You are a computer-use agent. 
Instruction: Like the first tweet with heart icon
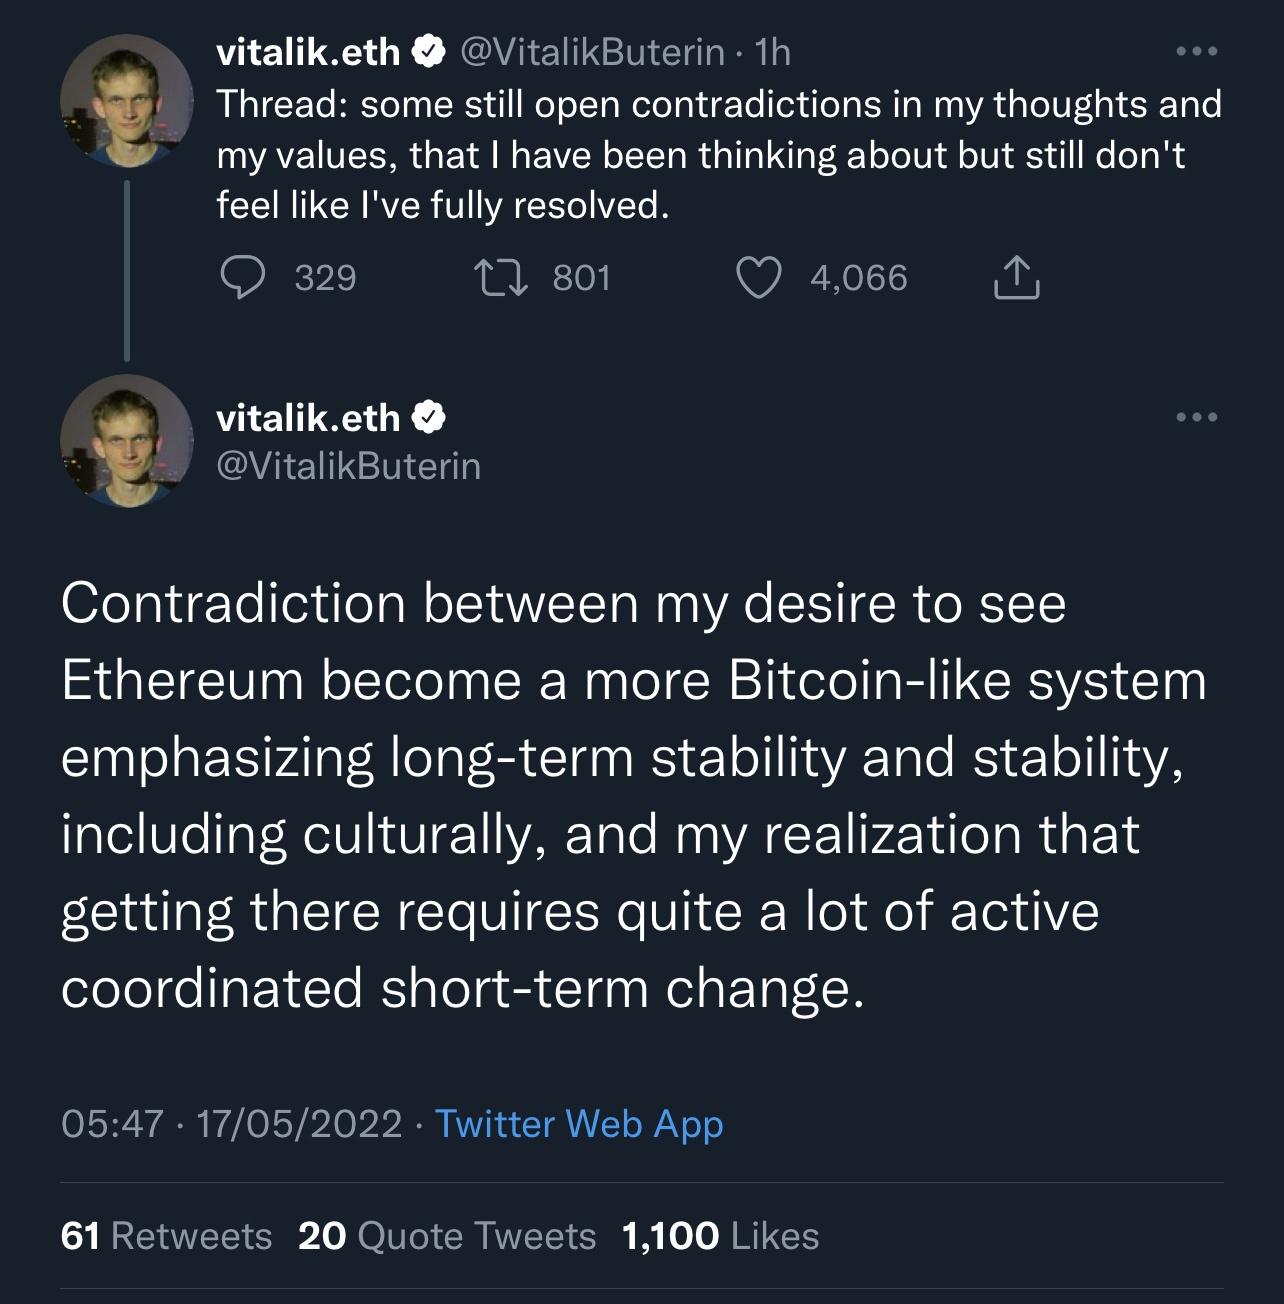[x=759, y=278]
